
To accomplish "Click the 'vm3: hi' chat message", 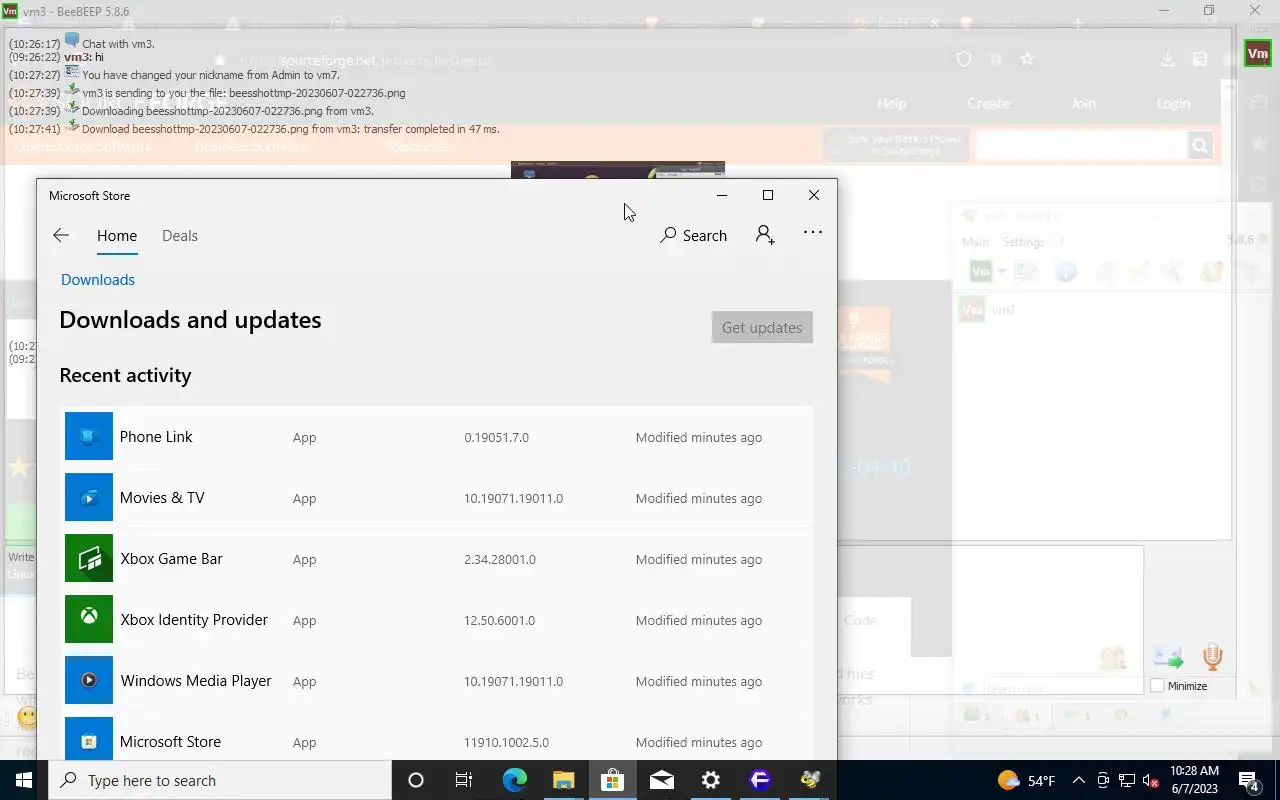I will tap(84, 57).
